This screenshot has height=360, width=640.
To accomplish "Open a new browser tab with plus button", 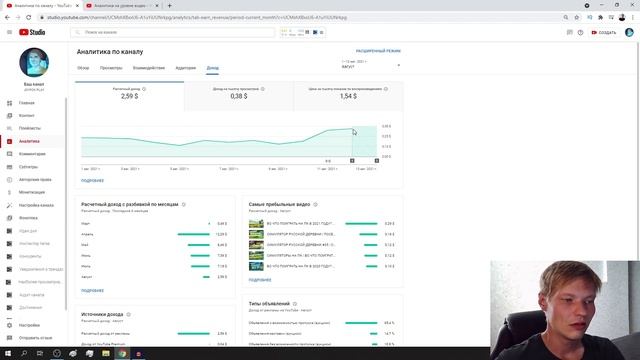I will 169,6.
